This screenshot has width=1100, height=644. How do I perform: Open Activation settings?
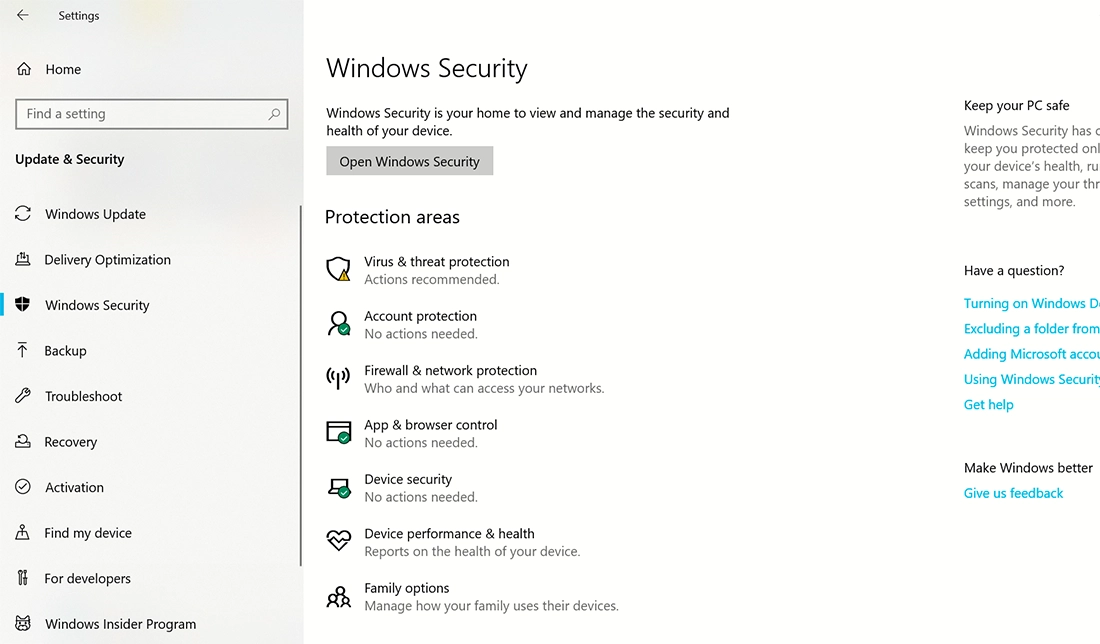click(x=74, y=487)
